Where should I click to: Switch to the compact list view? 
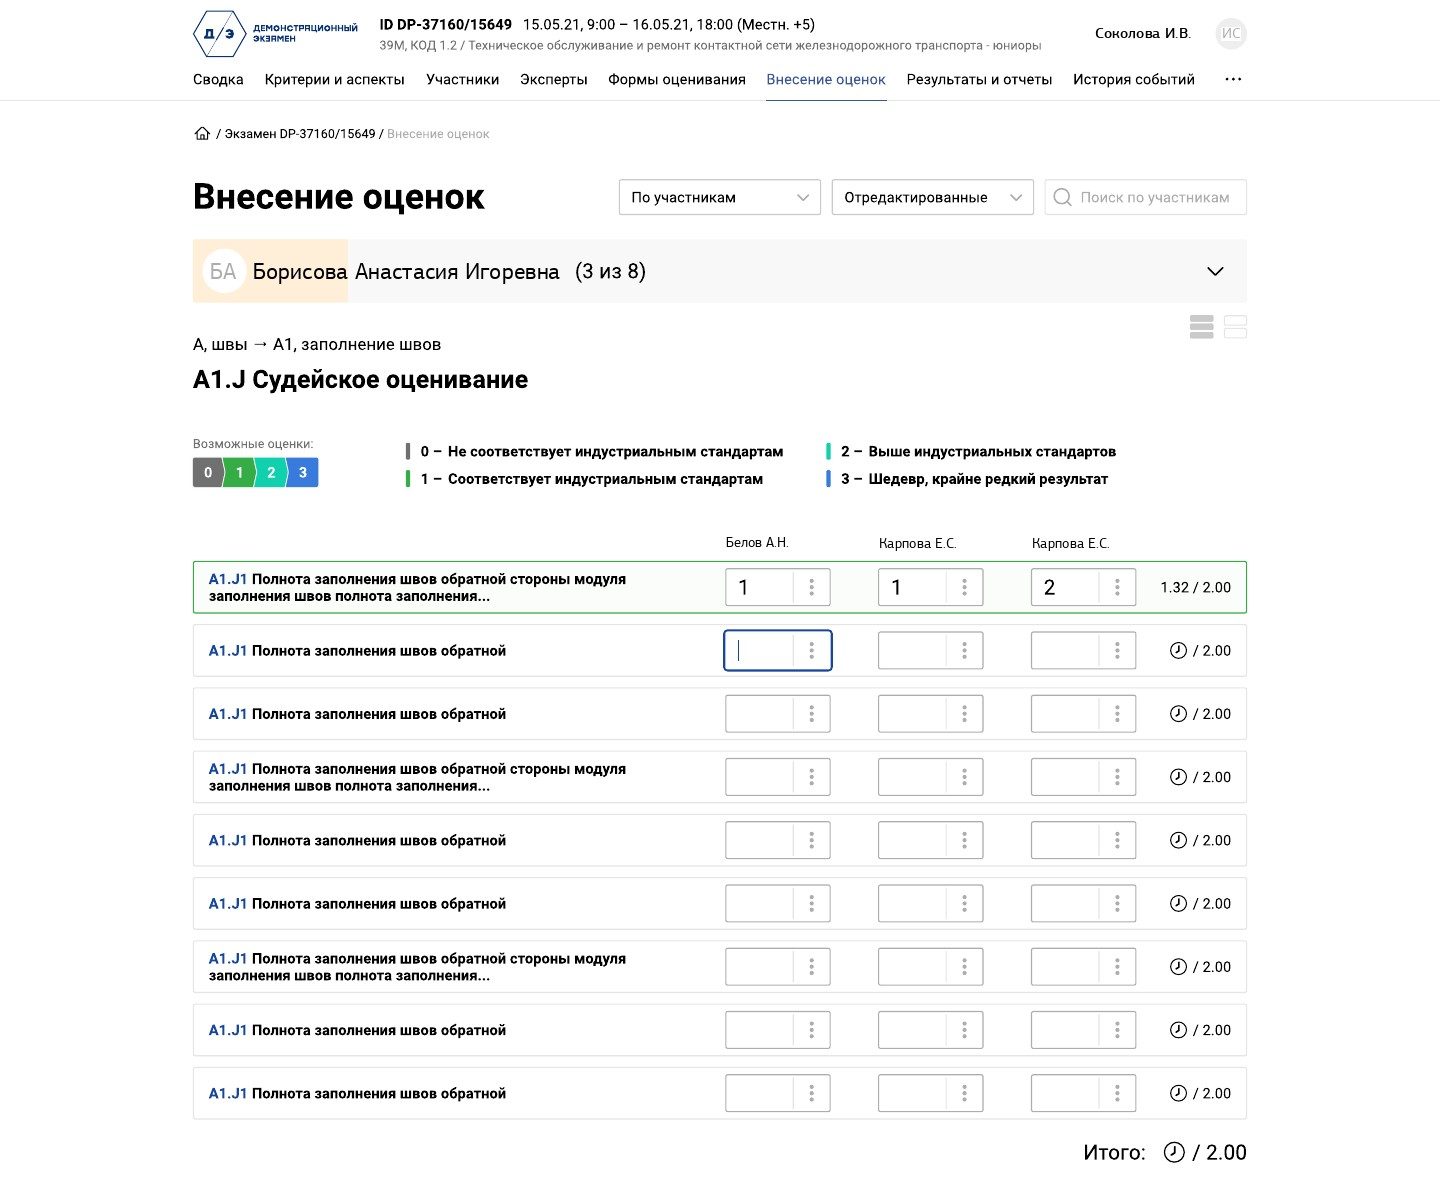1202,327
